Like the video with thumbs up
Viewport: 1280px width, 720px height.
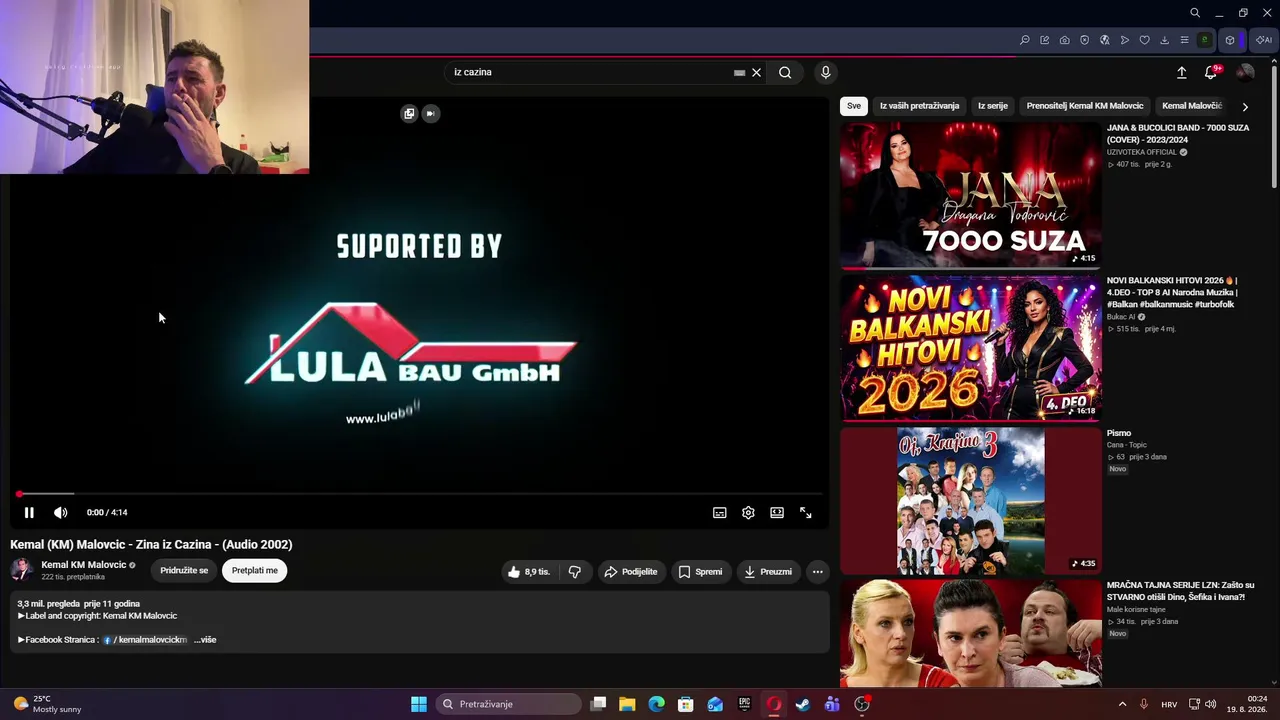coord(530,572)
